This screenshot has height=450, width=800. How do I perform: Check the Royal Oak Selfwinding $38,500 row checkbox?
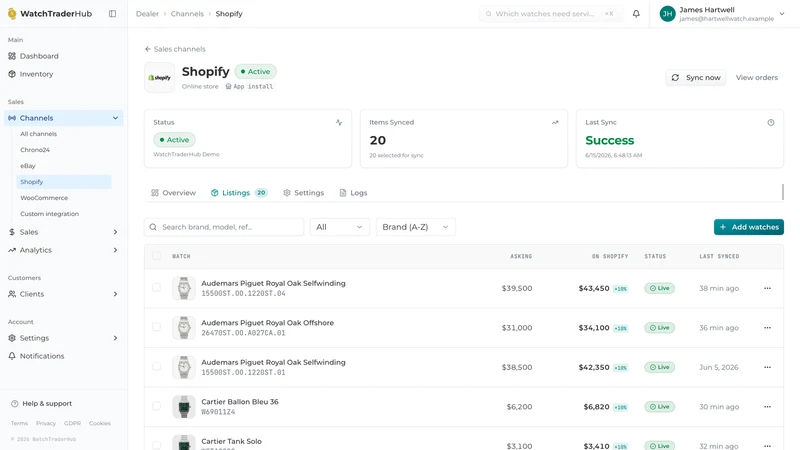point(157,366)
